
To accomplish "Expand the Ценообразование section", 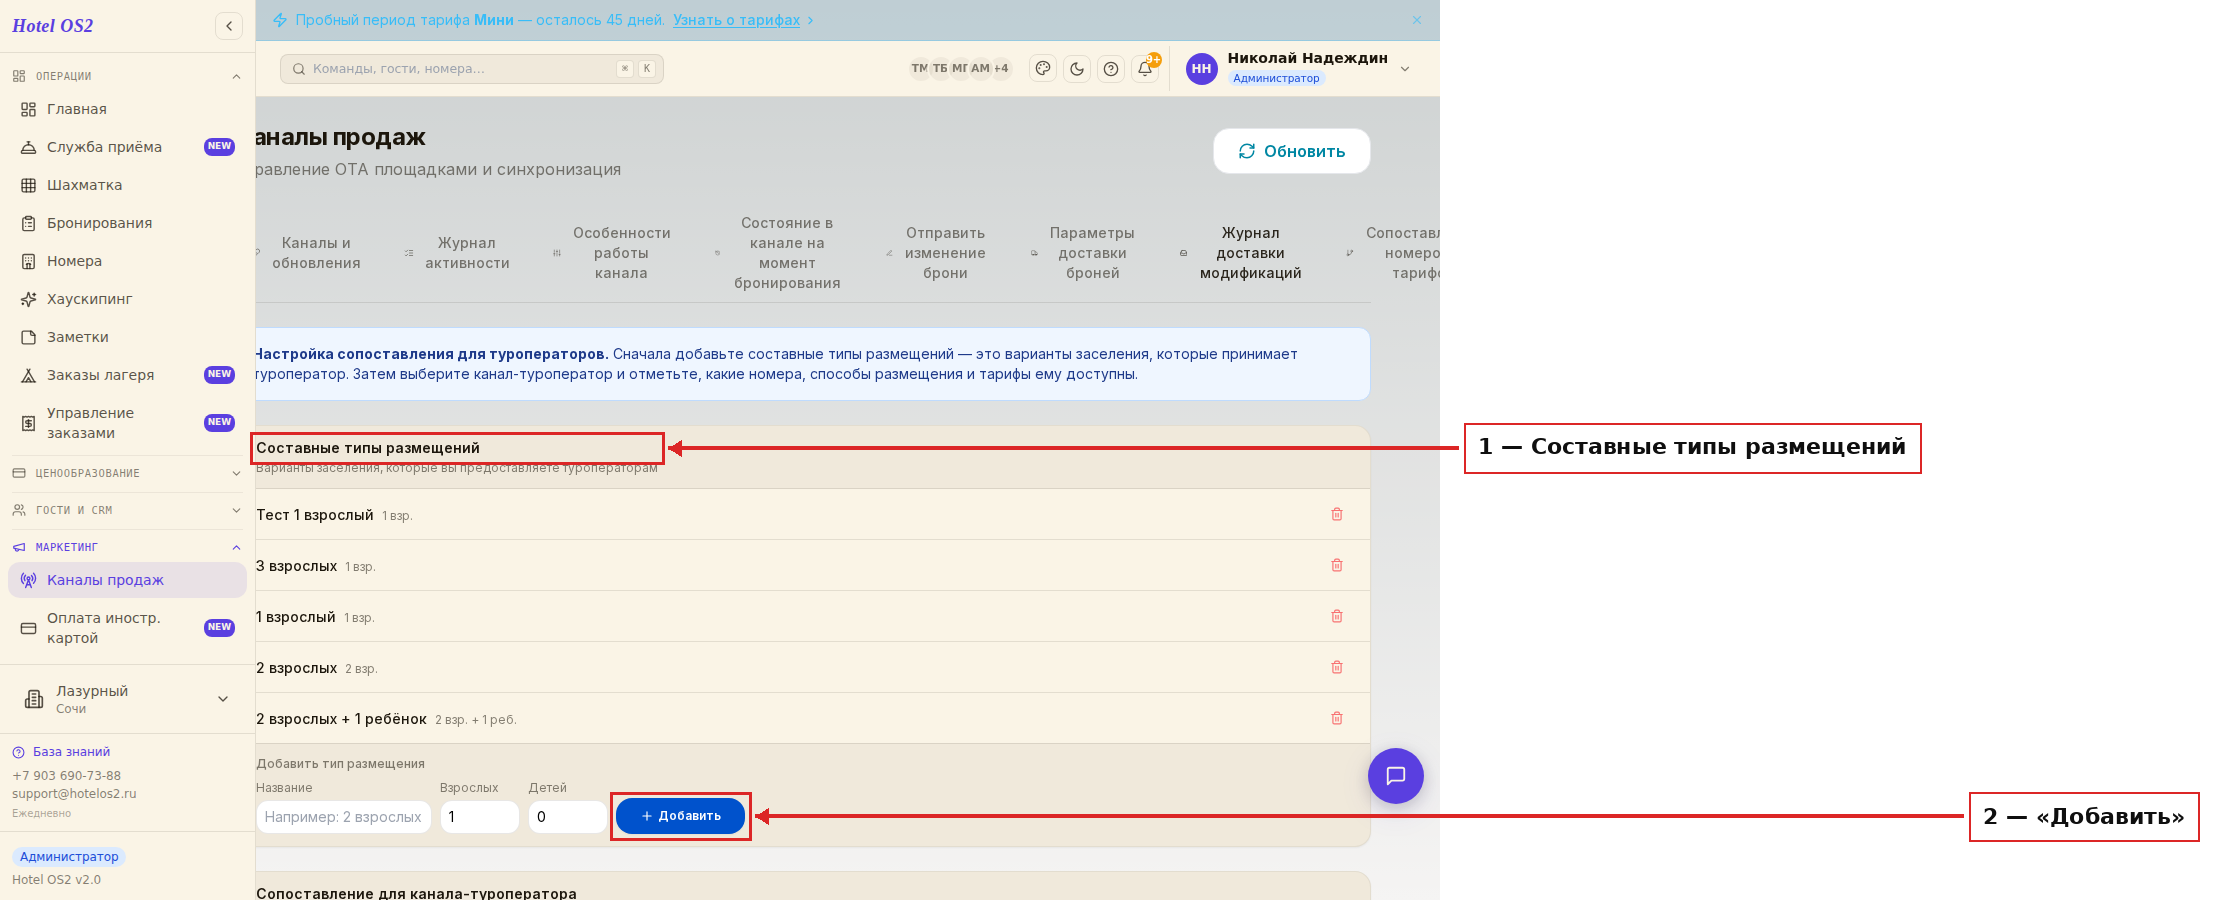I will click(127, 473).
